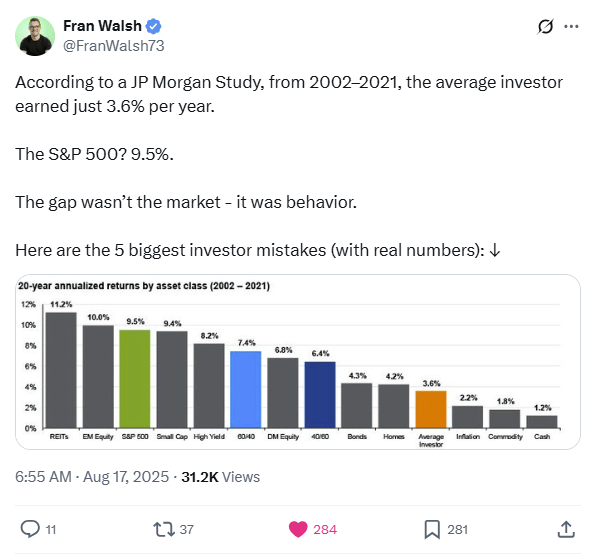The image size is (595, 560).
Task: Open the share tweet icon
Action: tap(566, 529)
